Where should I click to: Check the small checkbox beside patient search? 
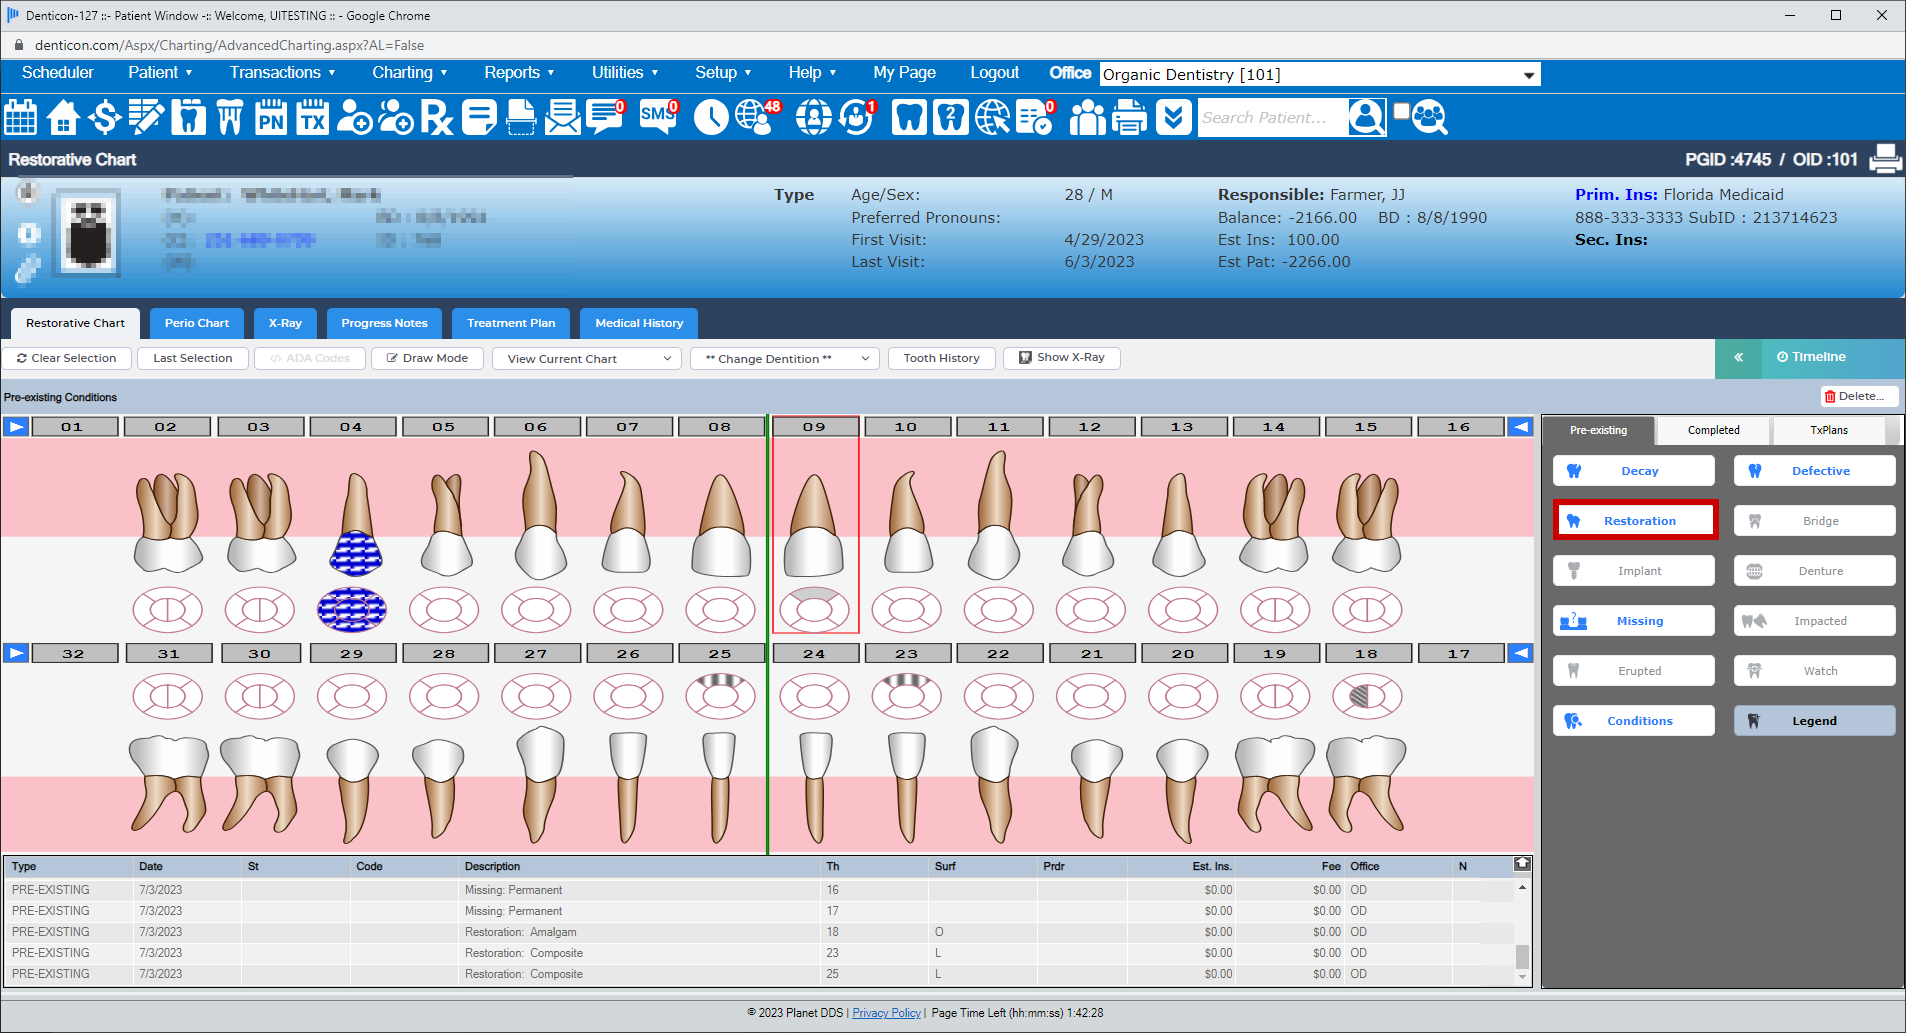(x=1400, y=109)
